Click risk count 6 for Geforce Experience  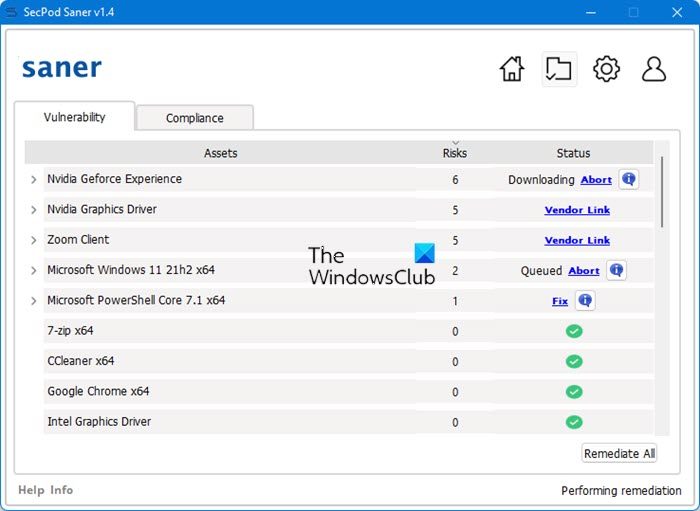pos(455,180)
